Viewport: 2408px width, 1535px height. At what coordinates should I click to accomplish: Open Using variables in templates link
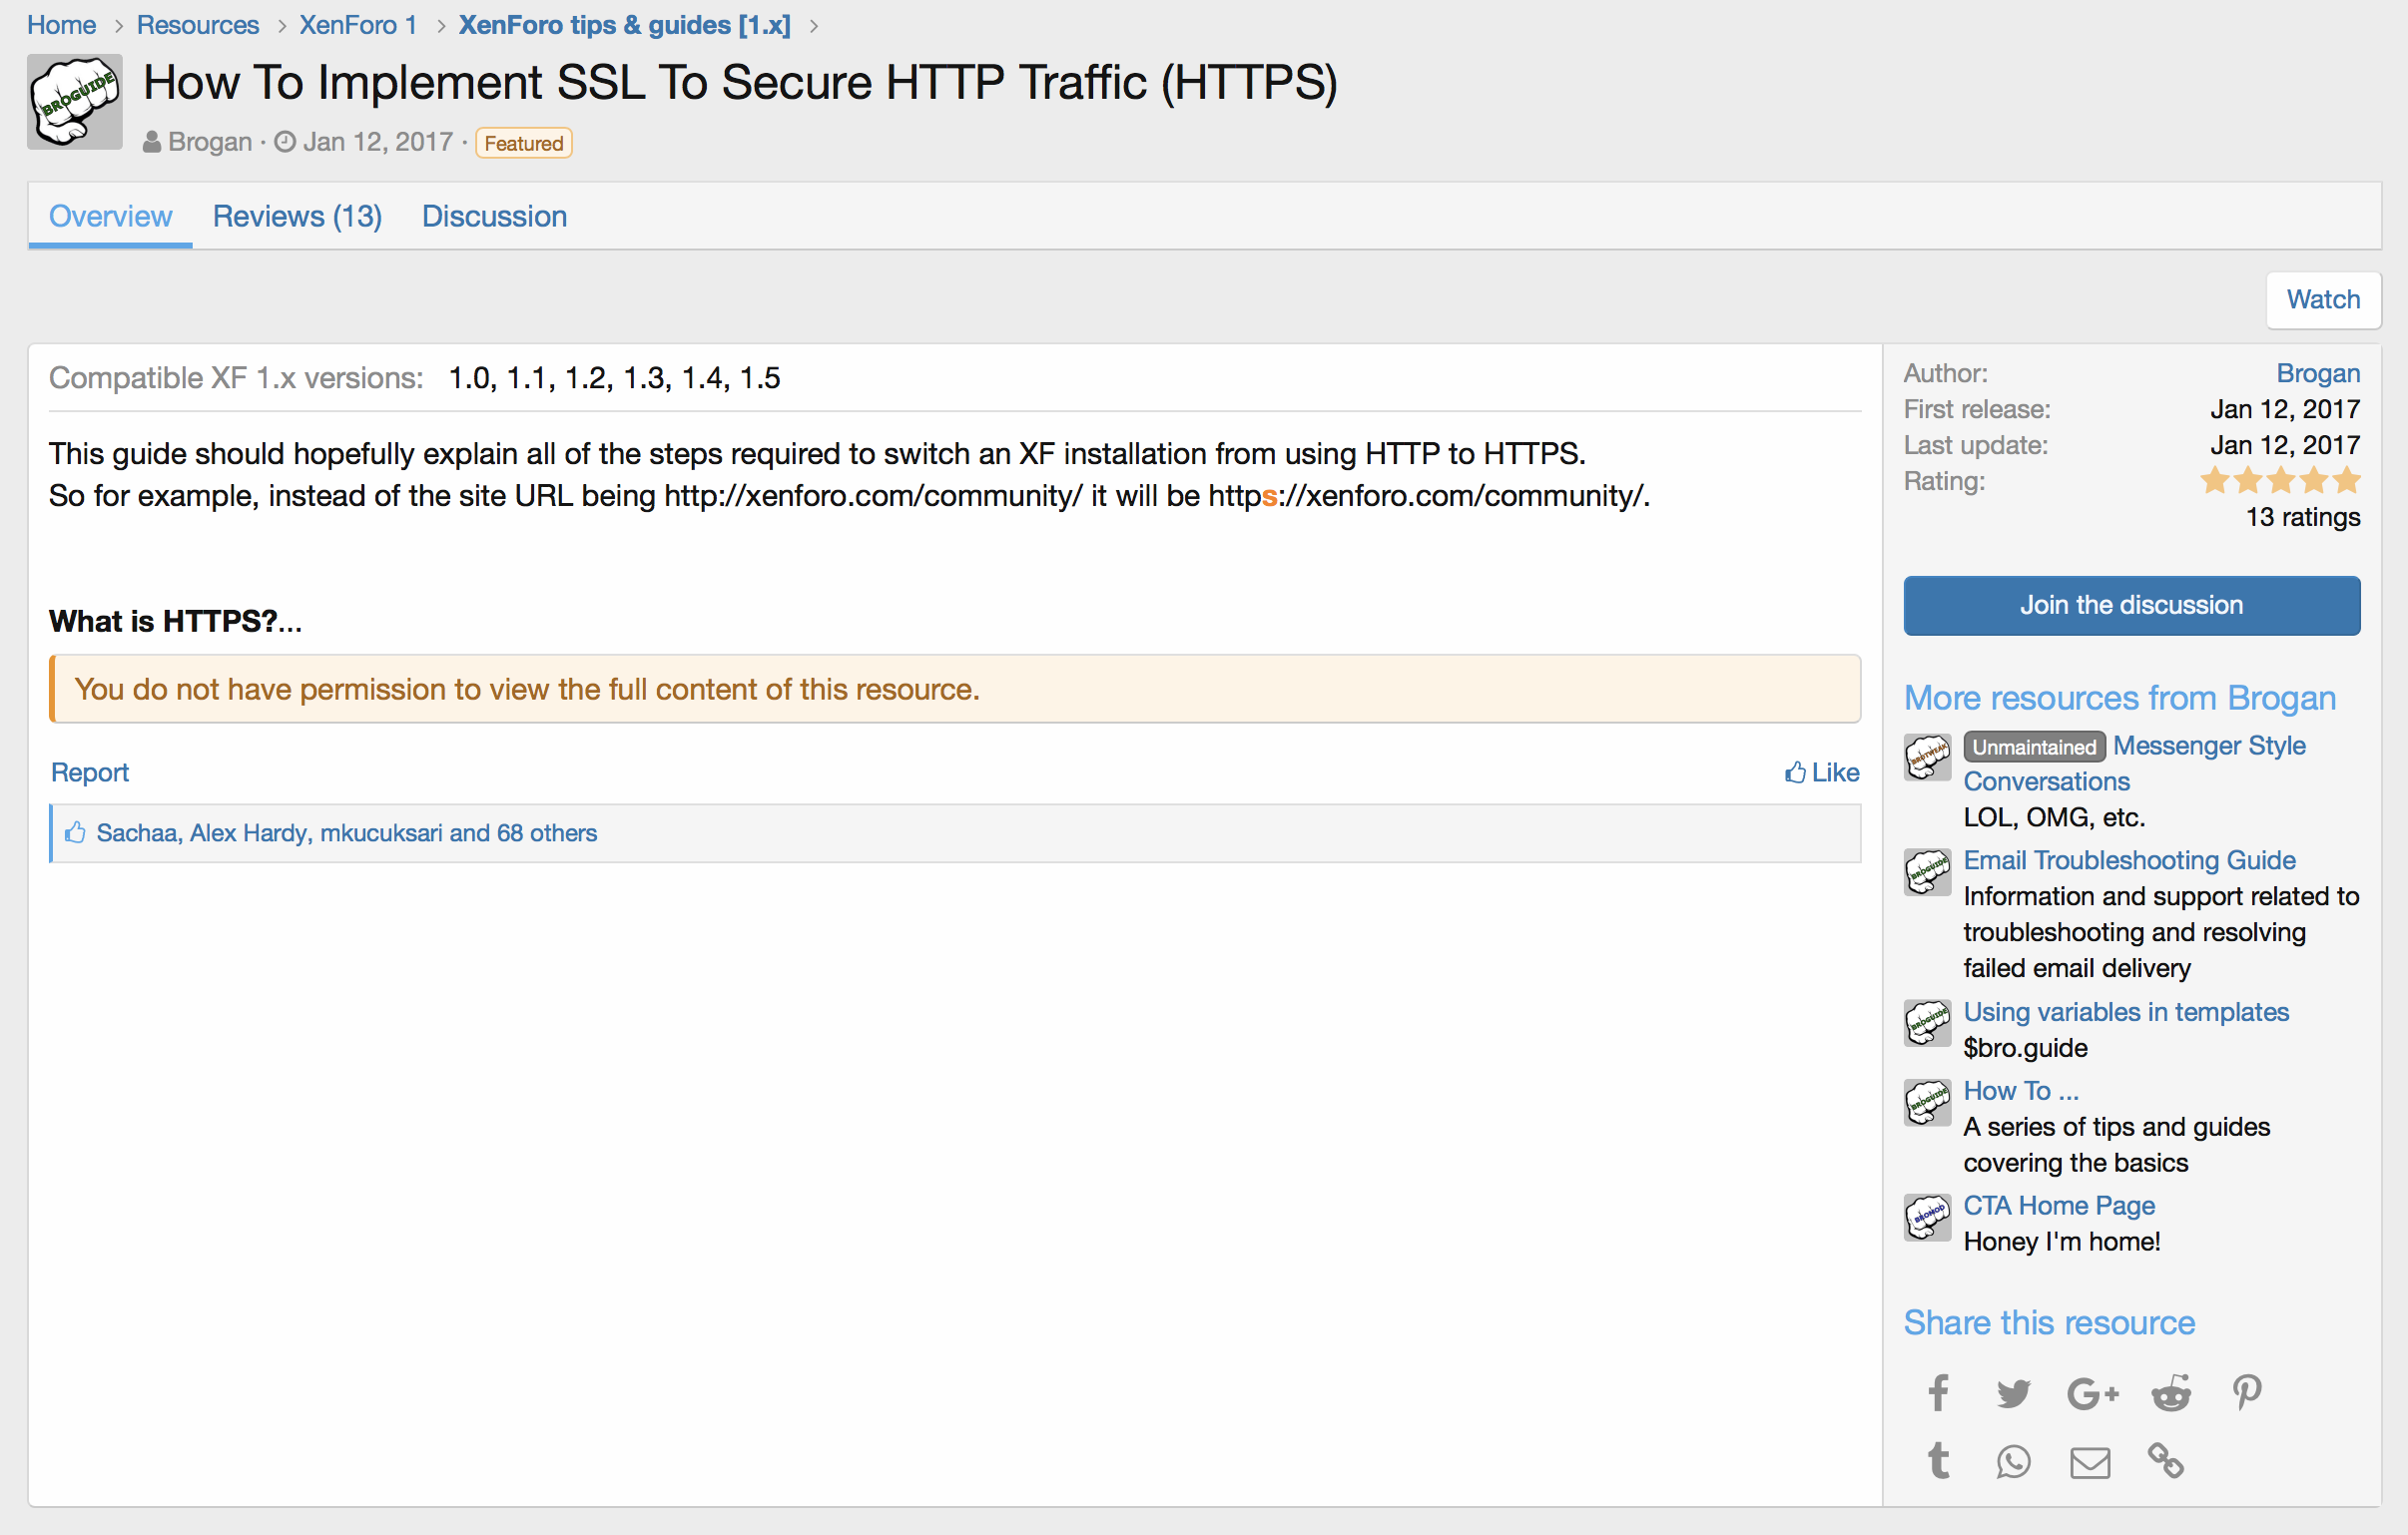[x=2126, y=1012]
